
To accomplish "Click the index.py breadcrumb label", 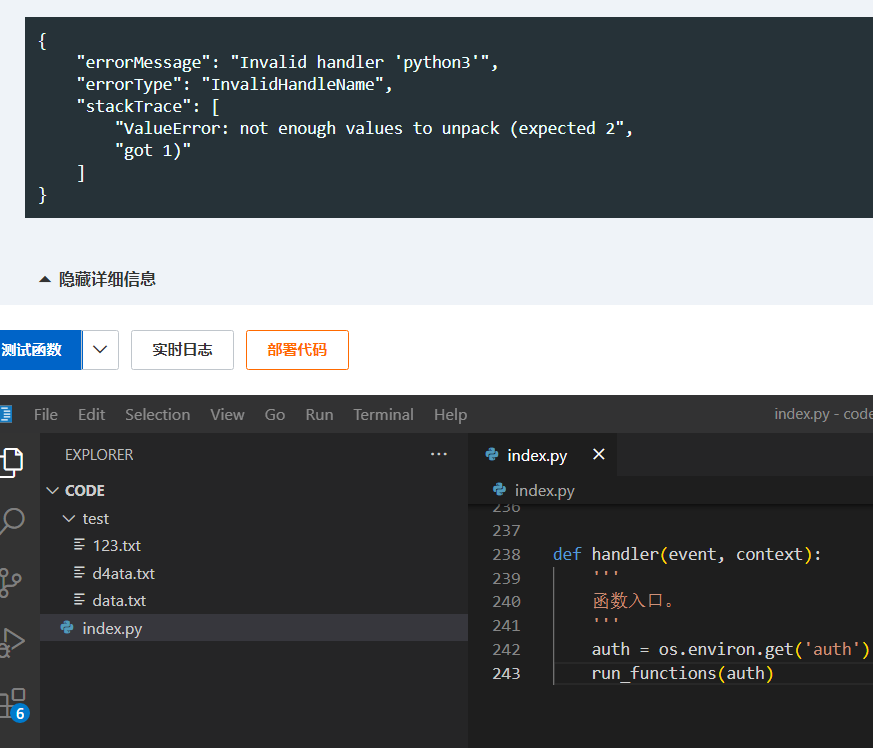I will point(545,490).
